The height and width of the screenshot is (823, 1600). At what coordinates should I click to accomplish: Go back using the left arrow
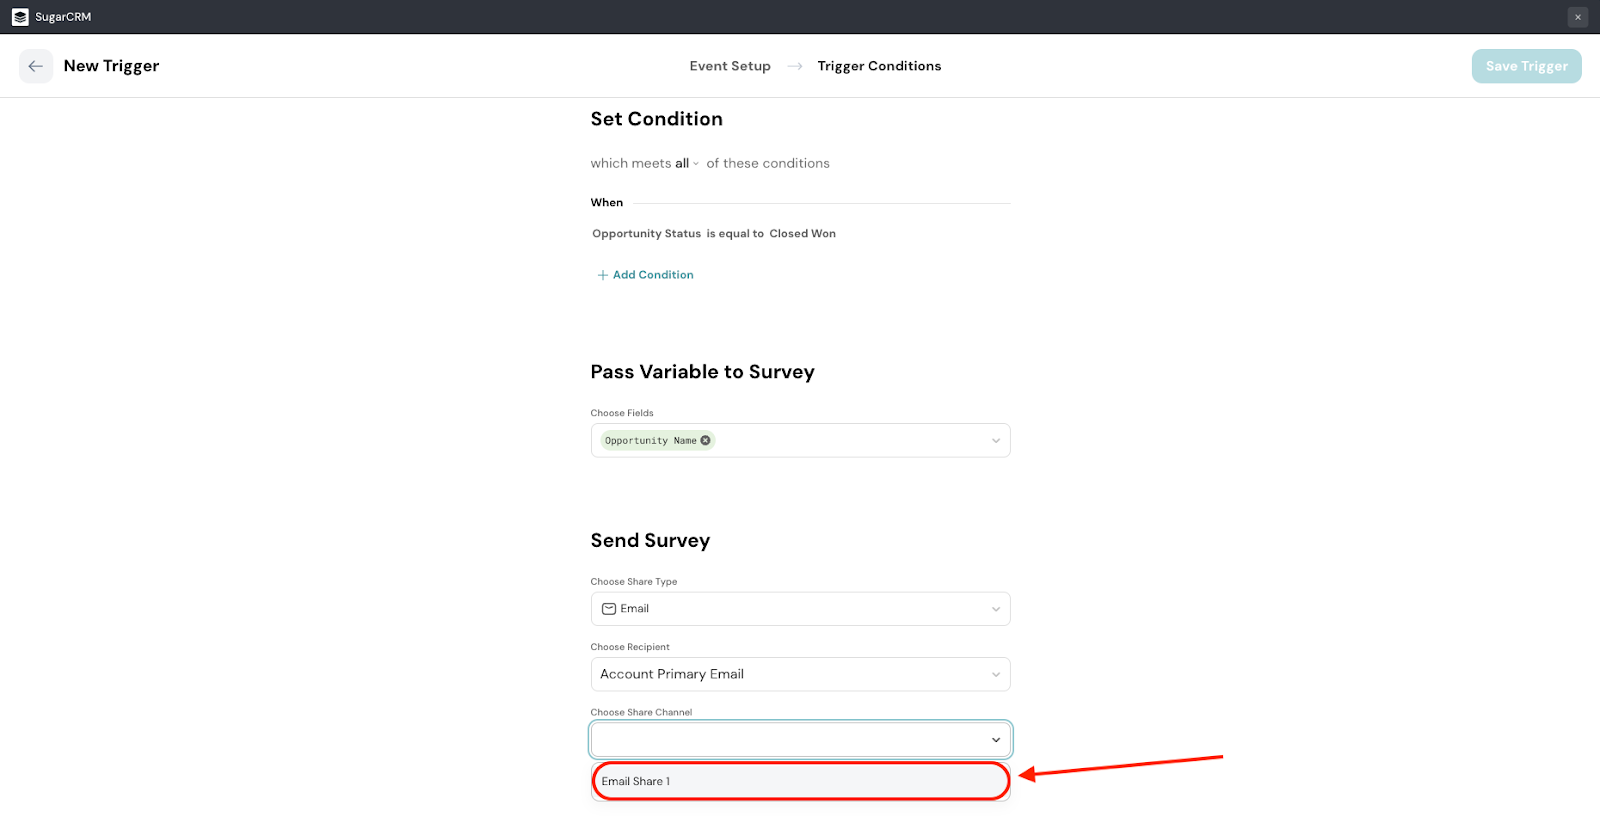36,66
